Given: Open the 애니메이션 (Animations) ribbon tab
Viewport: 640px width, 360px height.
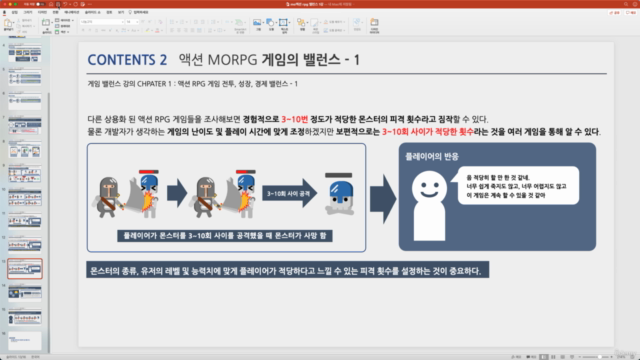Looking at the screenshot, I should click(71, 13).
